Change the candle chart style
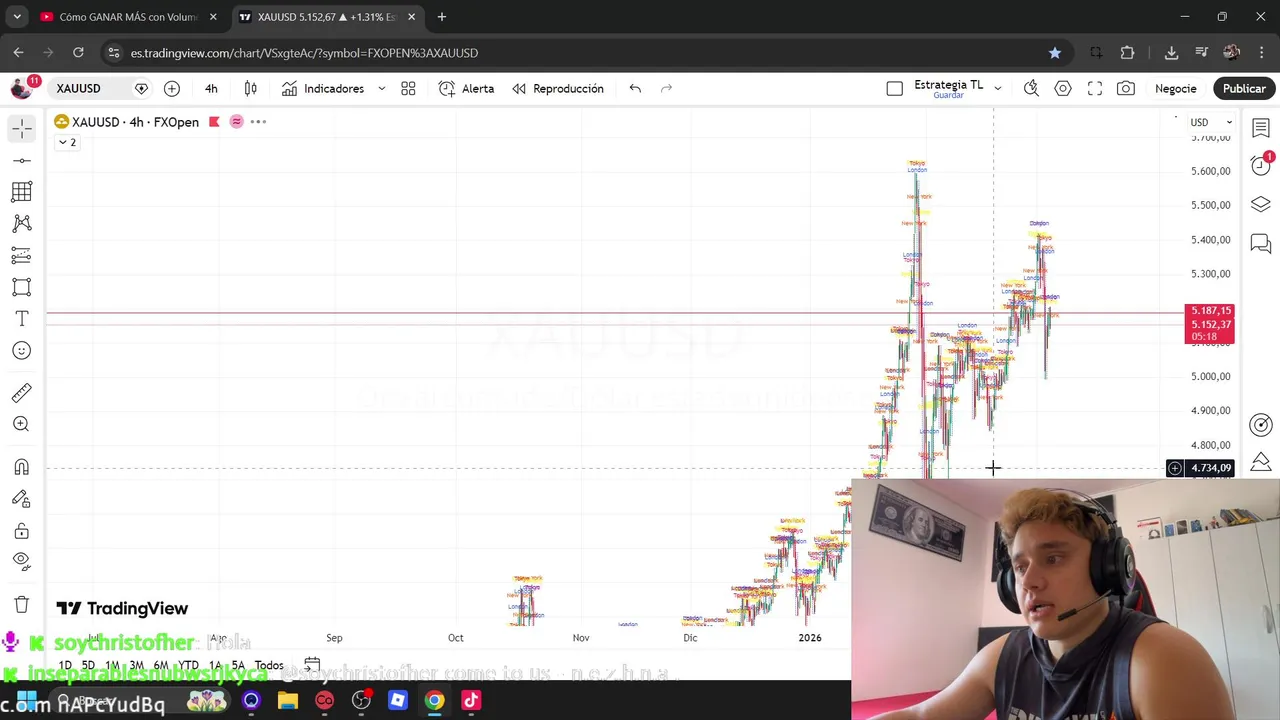1280x720 pixels. coord(251,88)
